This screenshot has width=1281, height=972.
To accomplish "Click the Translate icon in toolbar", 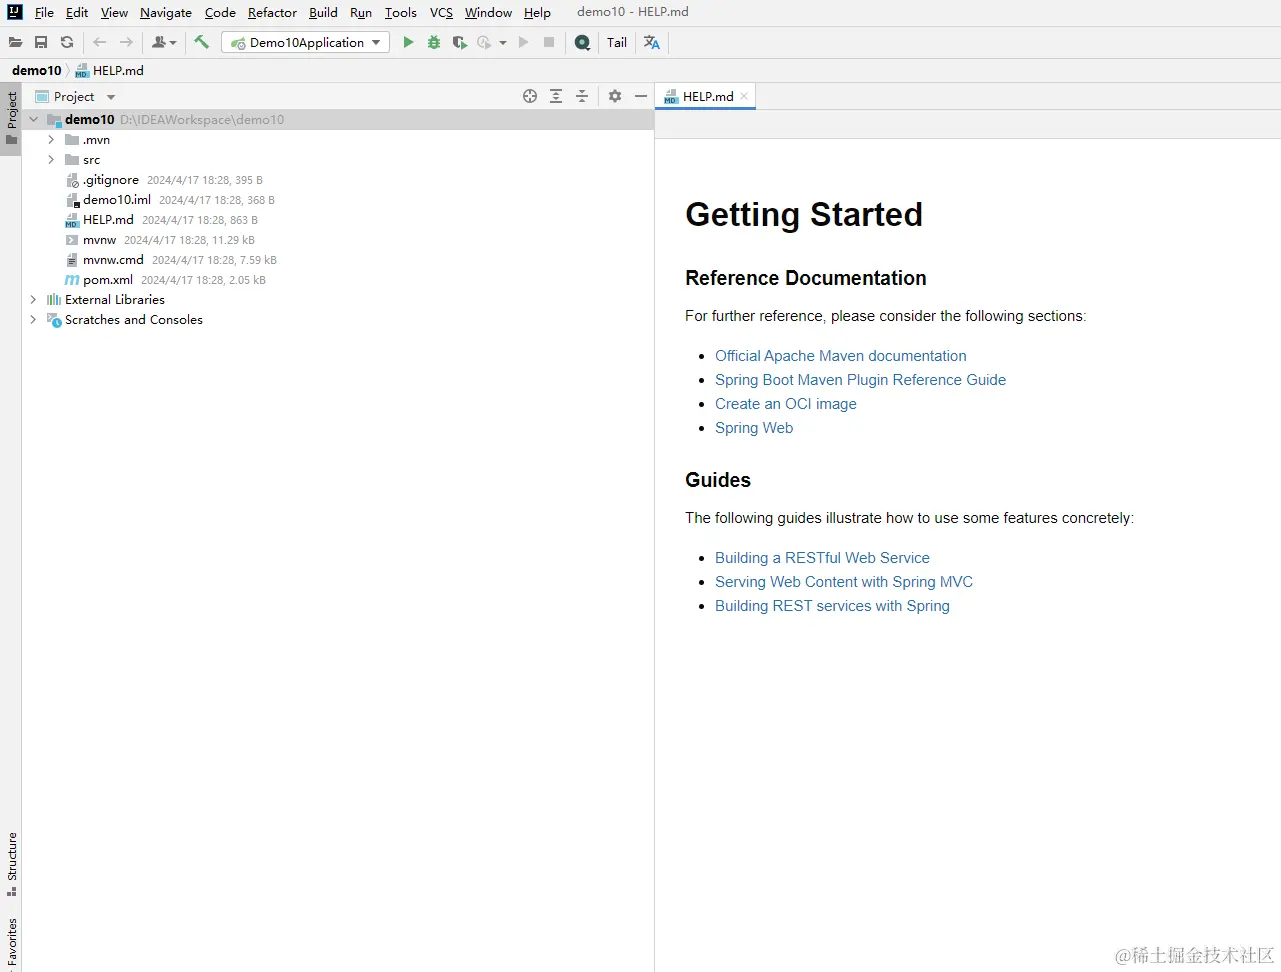I will click(x=652, y=42).
